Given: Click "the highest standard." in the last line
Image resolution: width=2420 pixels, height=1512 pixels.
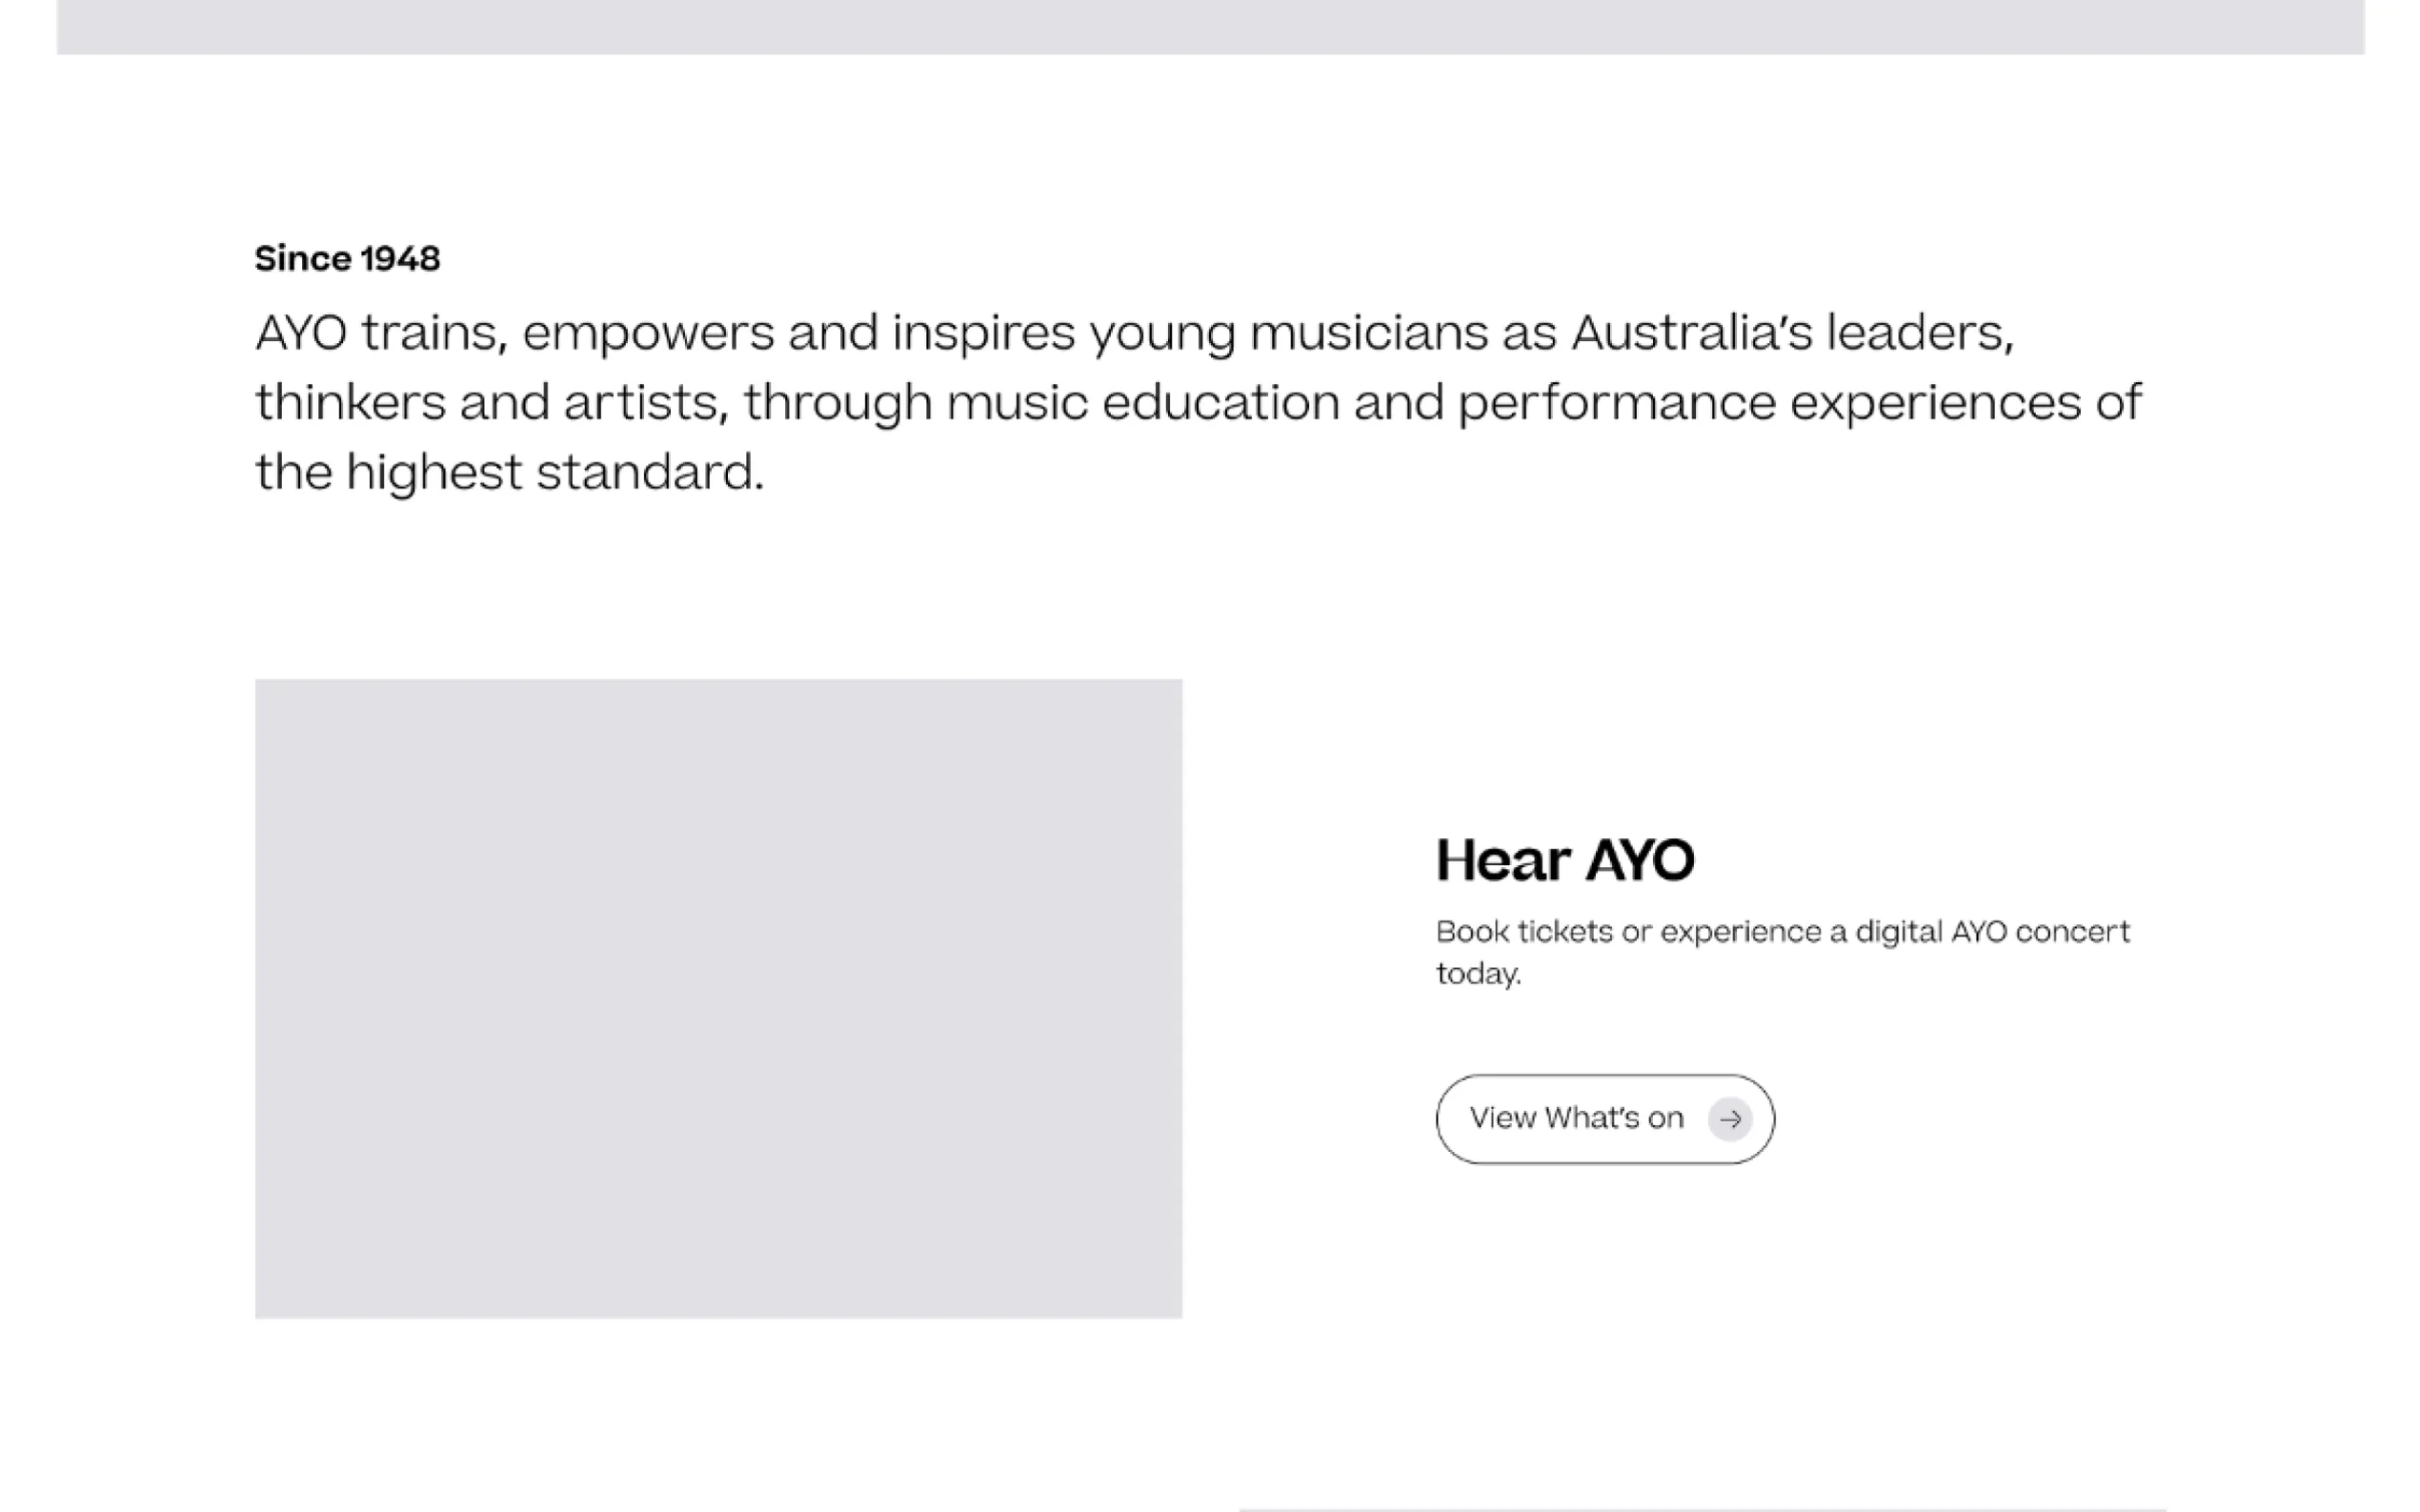Looking at the screenshot, I should (x=509, y=472).
